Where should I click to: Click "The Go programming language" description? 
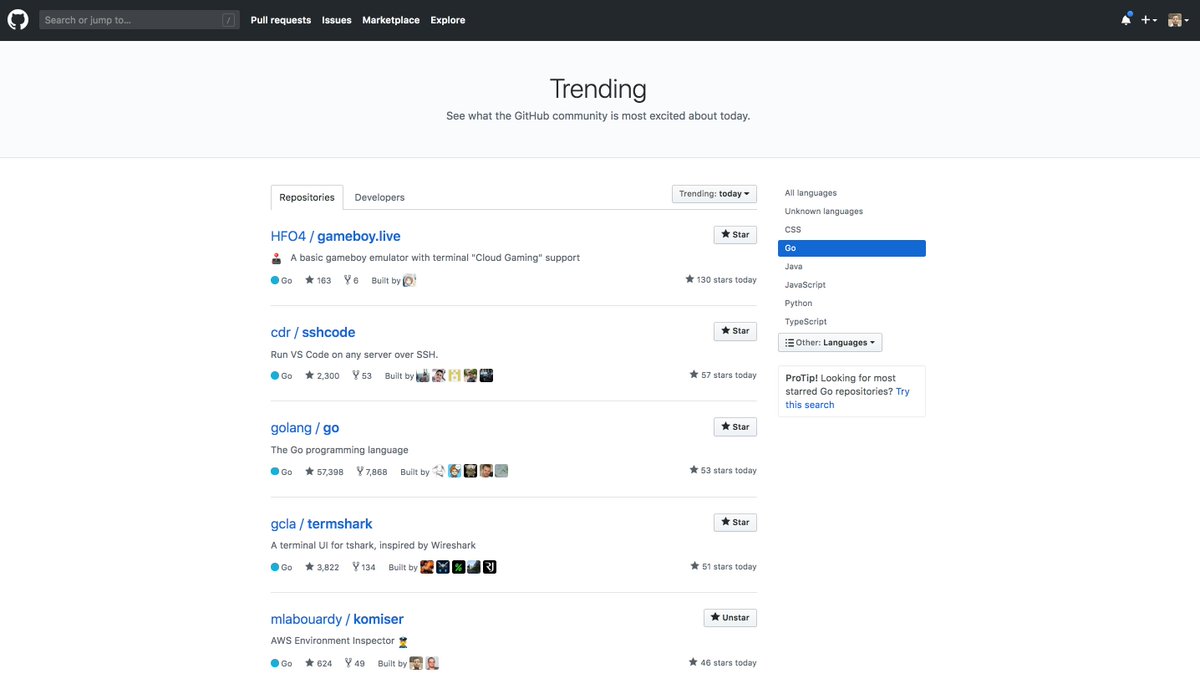(x=340, y=450)
